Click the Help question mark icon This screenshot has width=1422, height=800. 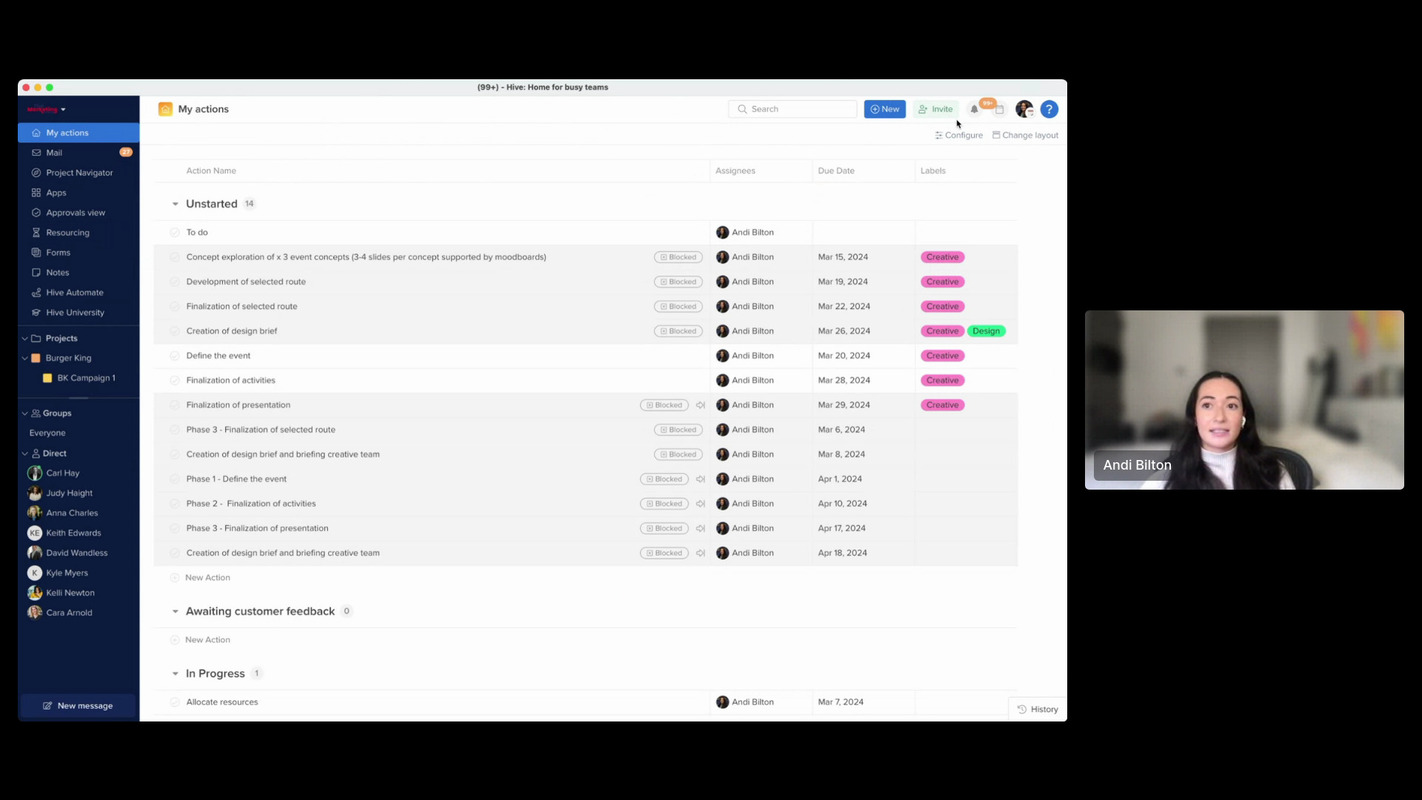[x=1049, y=109]
